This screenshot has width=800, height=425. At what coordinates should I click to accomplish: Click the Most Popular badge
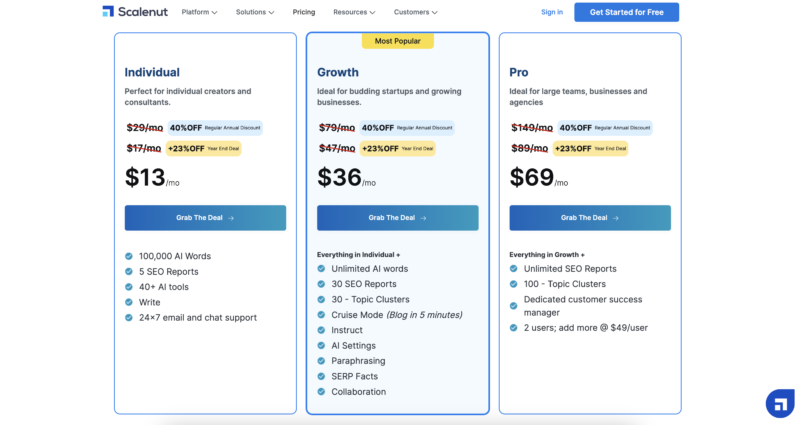click(x=398, y=41)
